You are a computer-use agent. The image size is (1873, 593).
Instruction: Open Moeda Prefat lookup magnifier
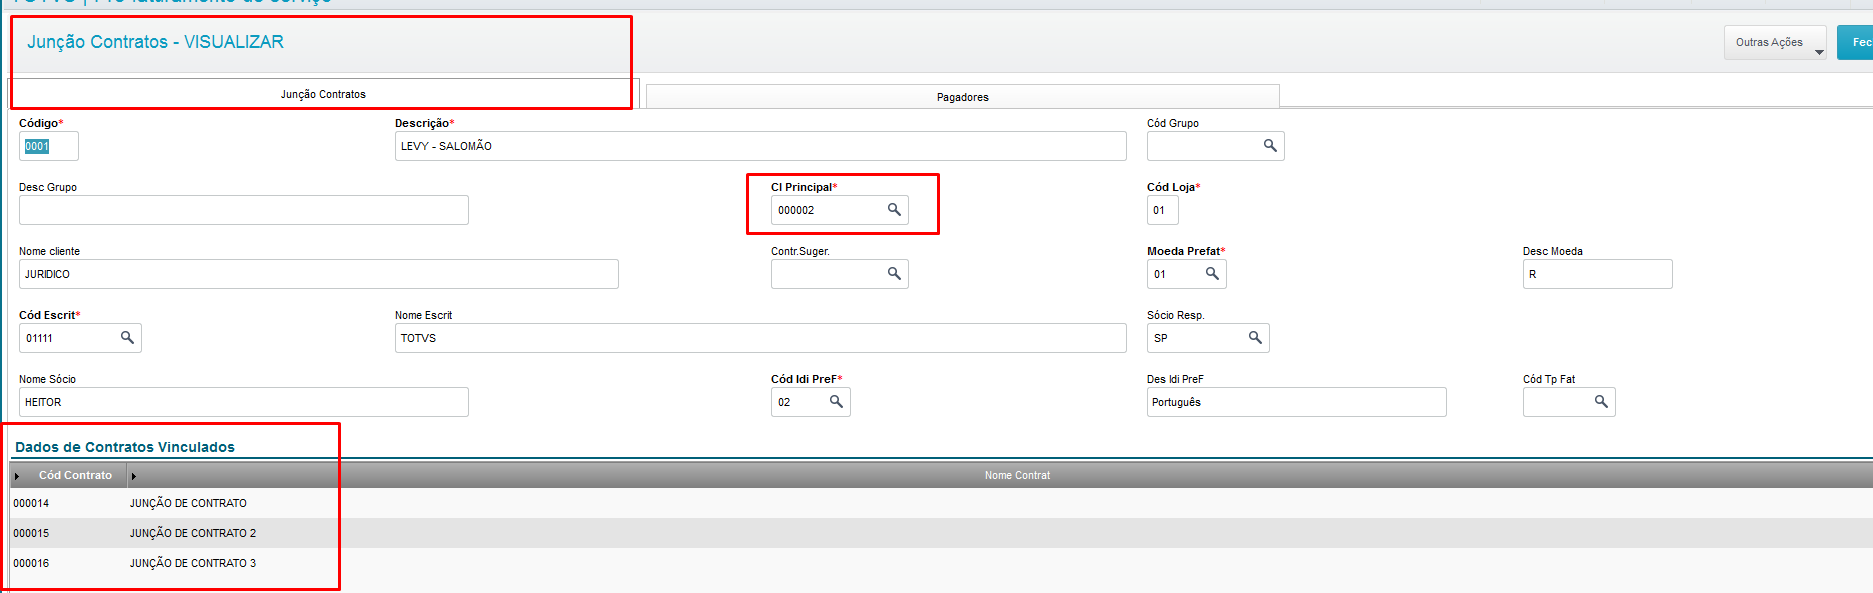click(x=1212, y=274)
